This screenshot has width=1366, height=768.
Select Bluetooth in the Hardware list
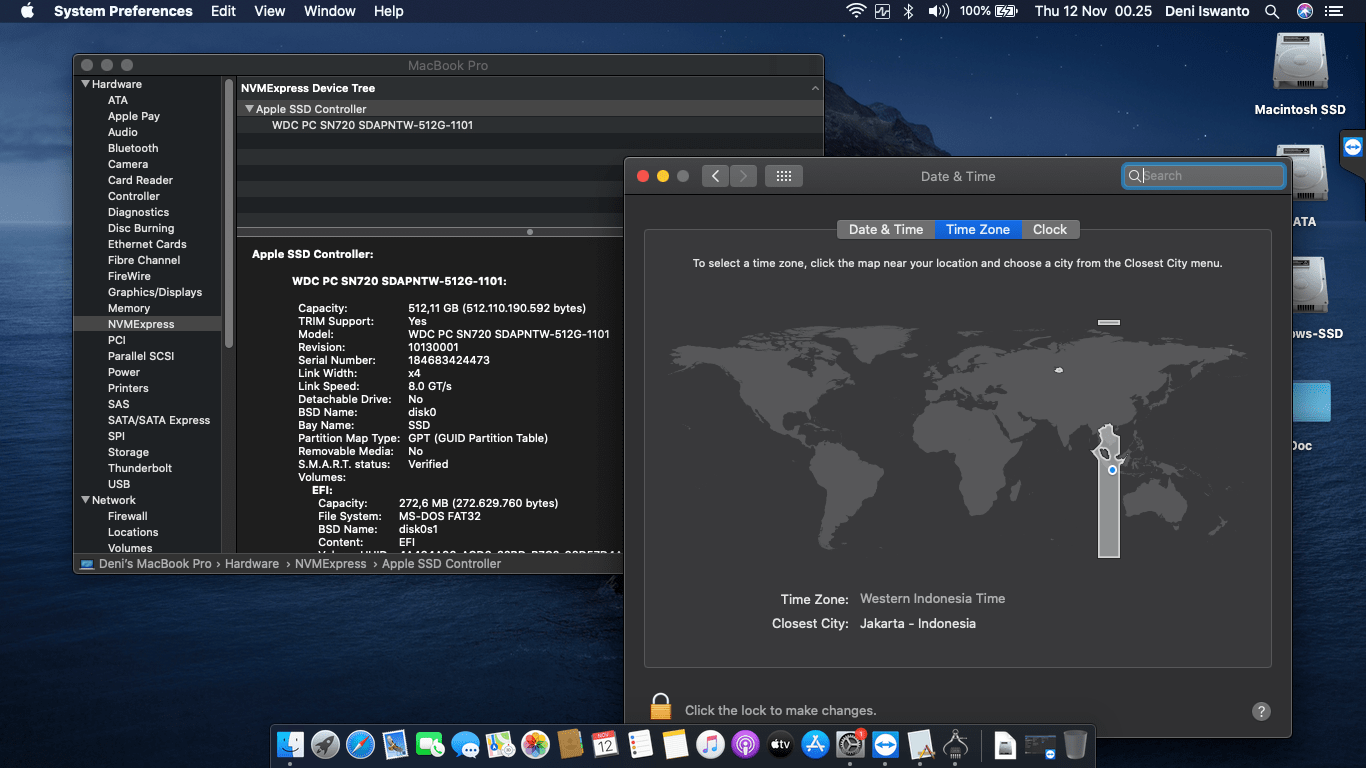click(x=133, y=148)
